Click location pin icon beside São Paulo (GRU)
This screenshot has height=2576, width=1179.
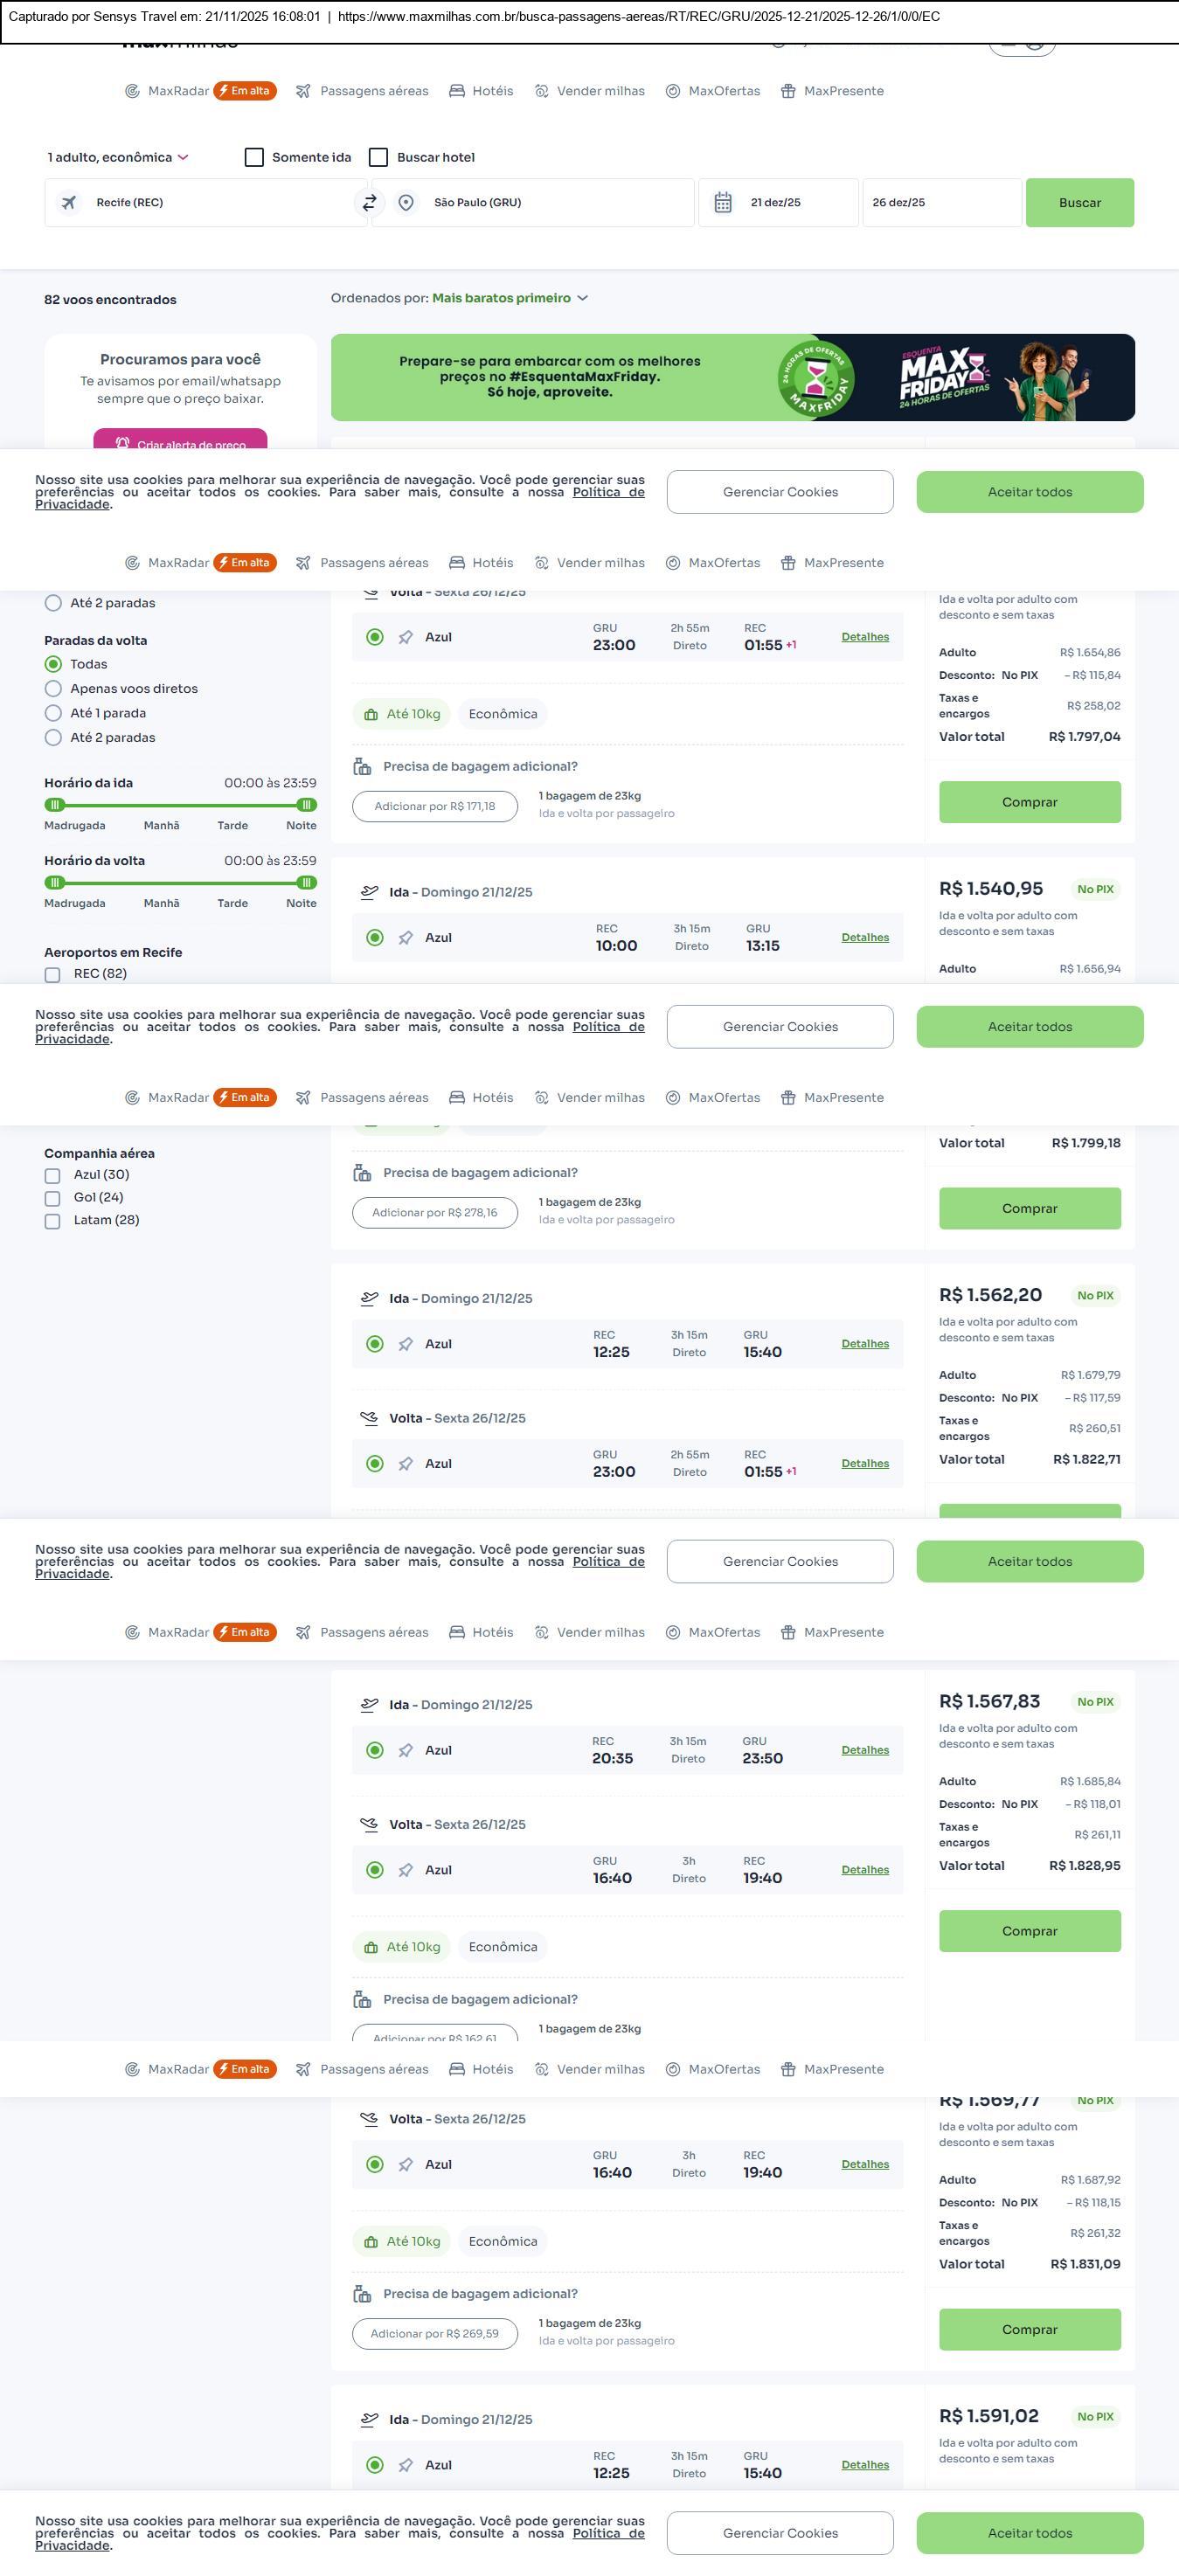click(x=406, y=203)
